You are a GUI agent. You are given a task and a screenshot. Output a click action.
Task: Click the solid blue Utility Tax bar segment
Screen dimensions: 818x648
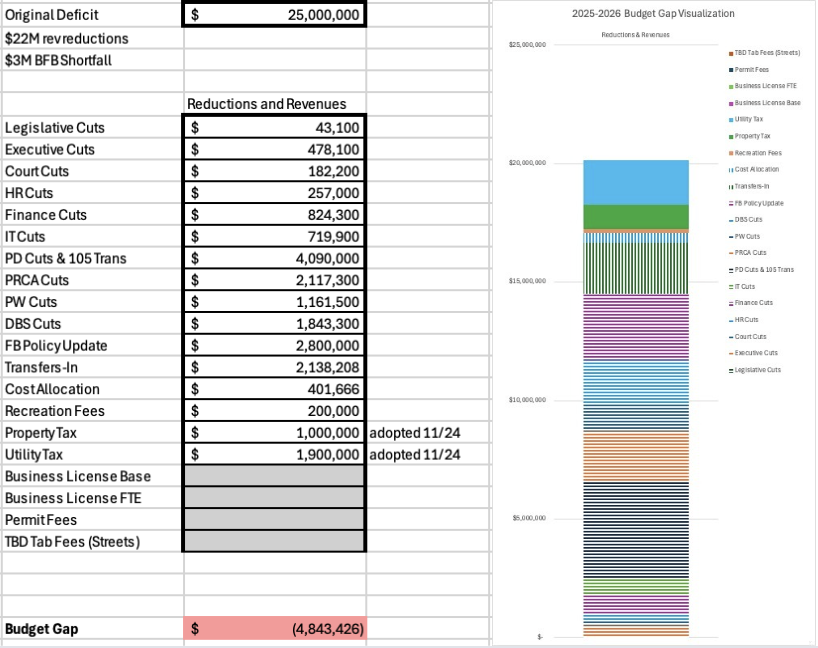[x=636, y=182]
